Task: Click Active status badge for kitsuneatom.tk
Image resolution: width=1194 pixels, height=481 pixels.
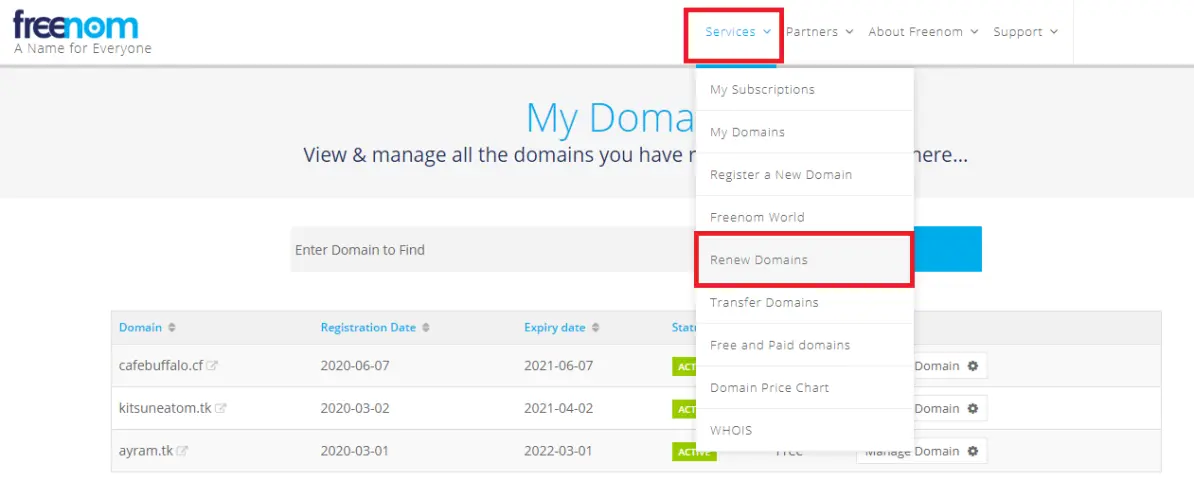Action: click(x=684, y=409)
